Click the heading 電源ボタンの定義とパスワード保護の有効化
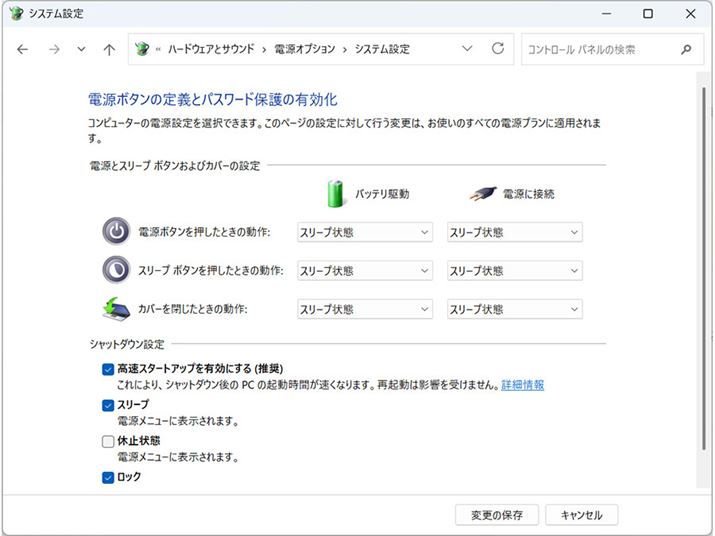The height and width of the screenshot is (536, 715). click(212, 99)
